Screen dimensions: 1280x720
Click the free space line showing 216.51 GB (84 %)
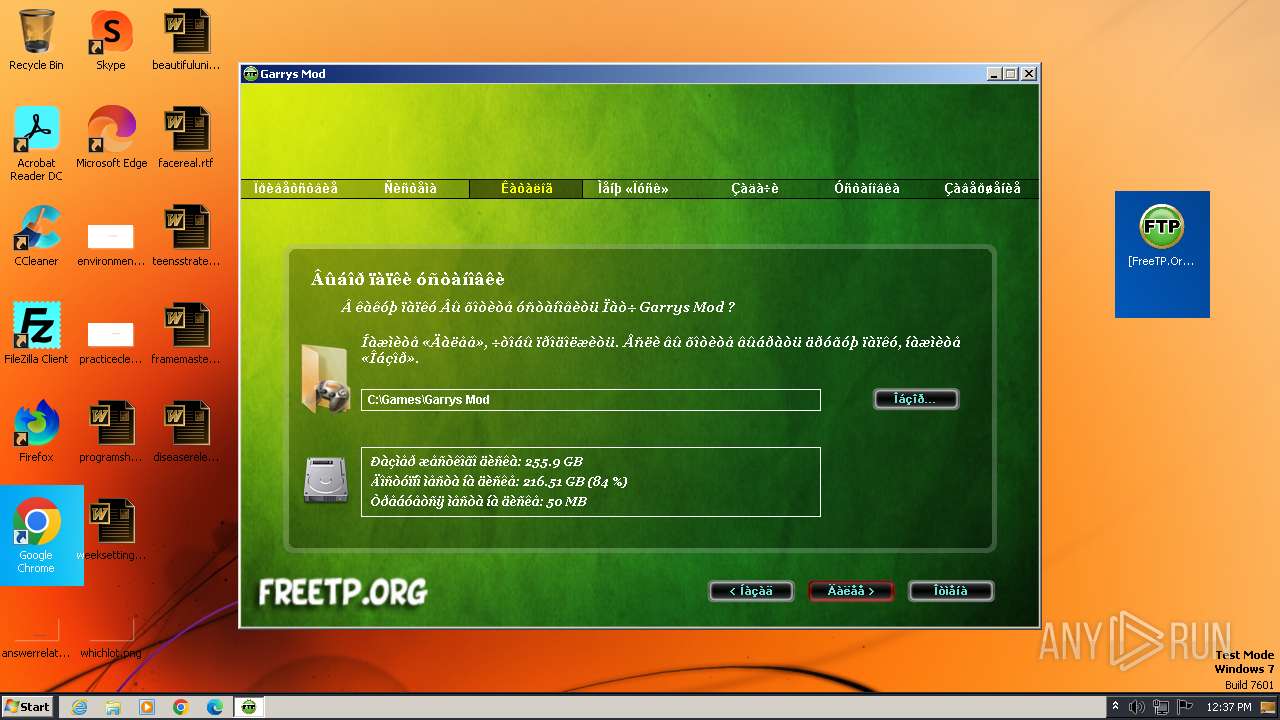pos(499,481)
